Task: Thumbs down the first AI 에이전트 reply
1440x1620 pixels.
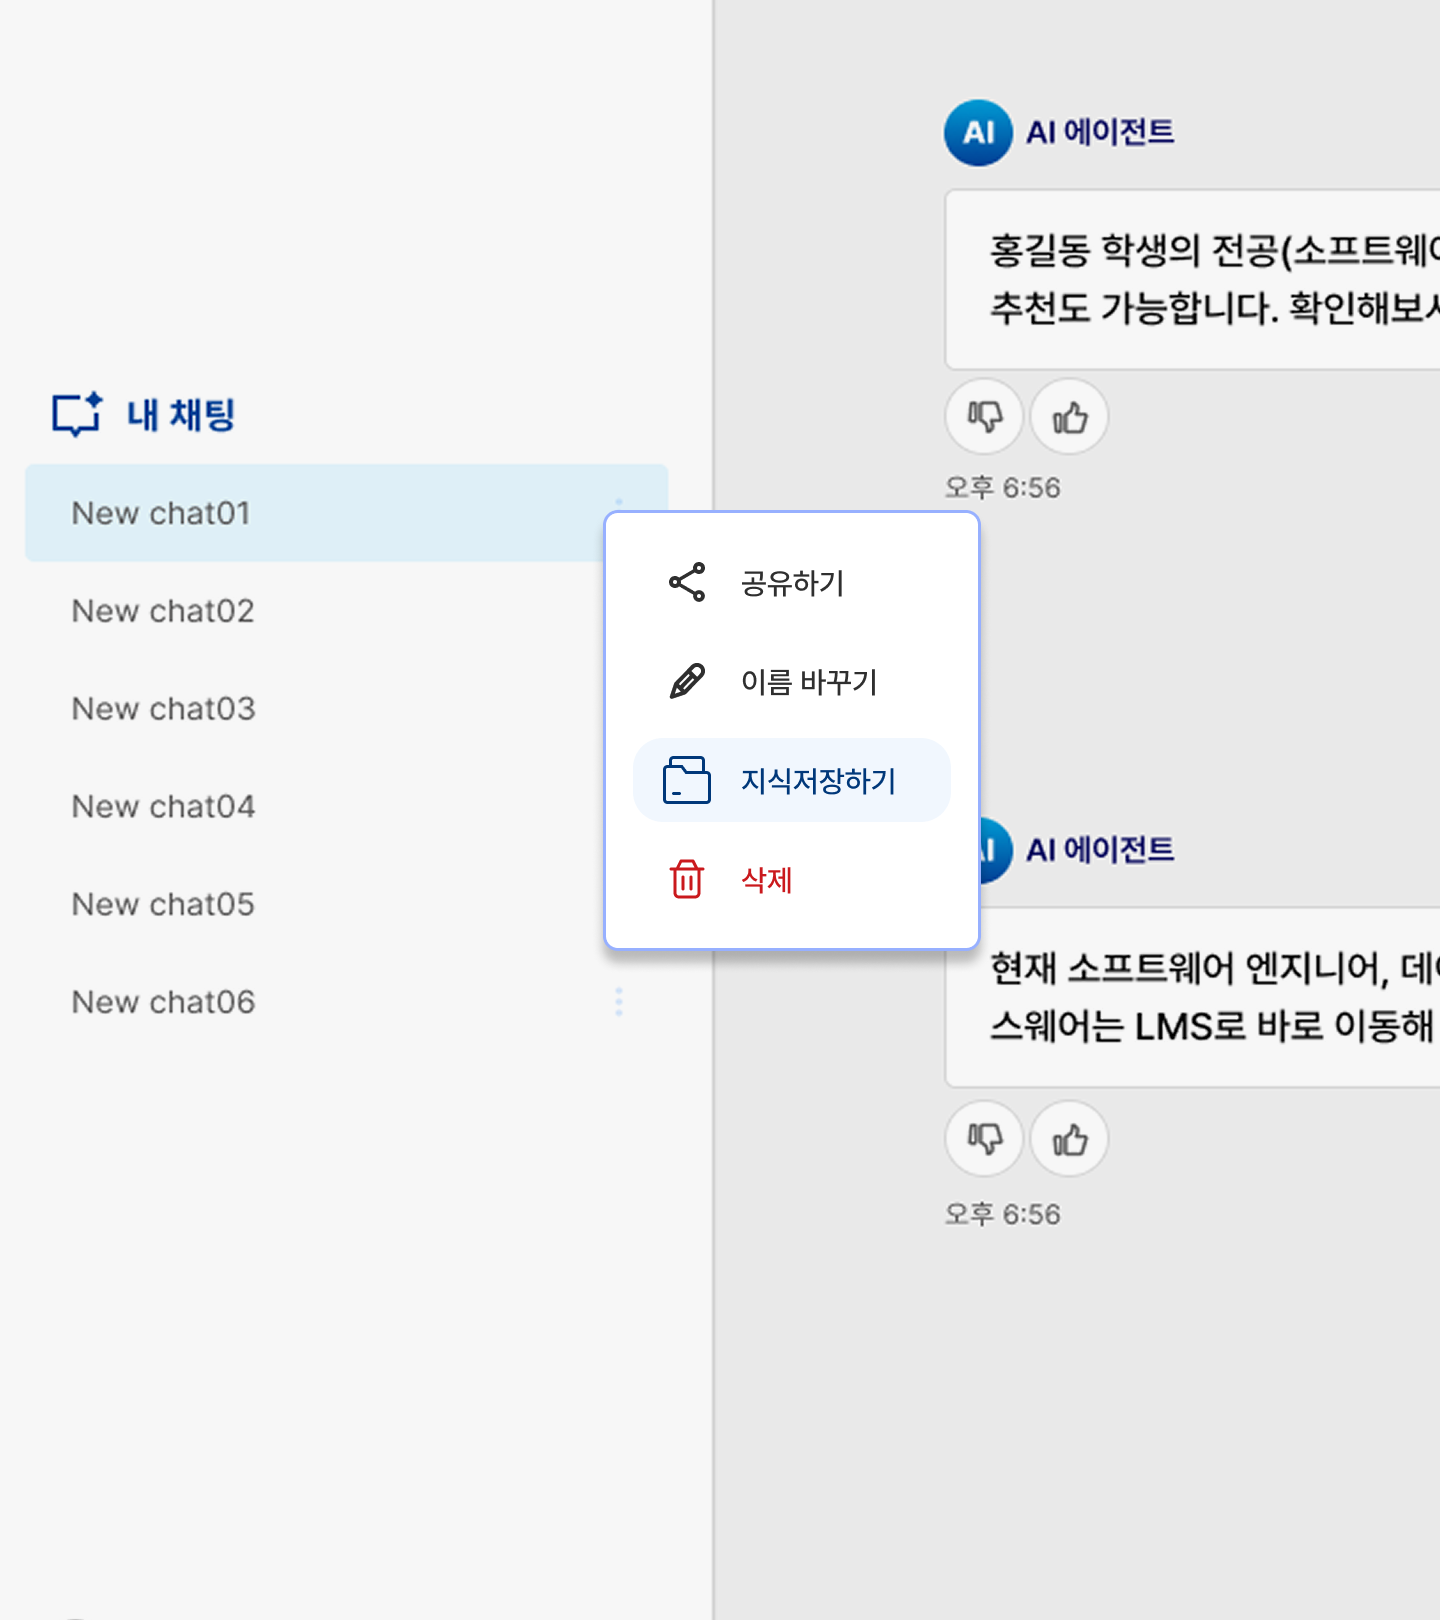Action: click(x=984, y=416)
